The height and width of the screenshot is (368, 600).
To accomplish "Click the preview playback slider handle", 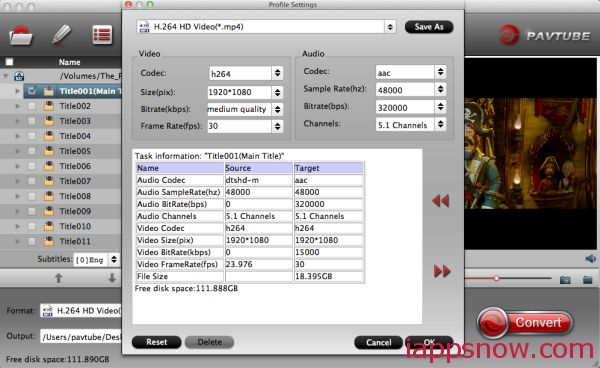I will click(496, 278).
